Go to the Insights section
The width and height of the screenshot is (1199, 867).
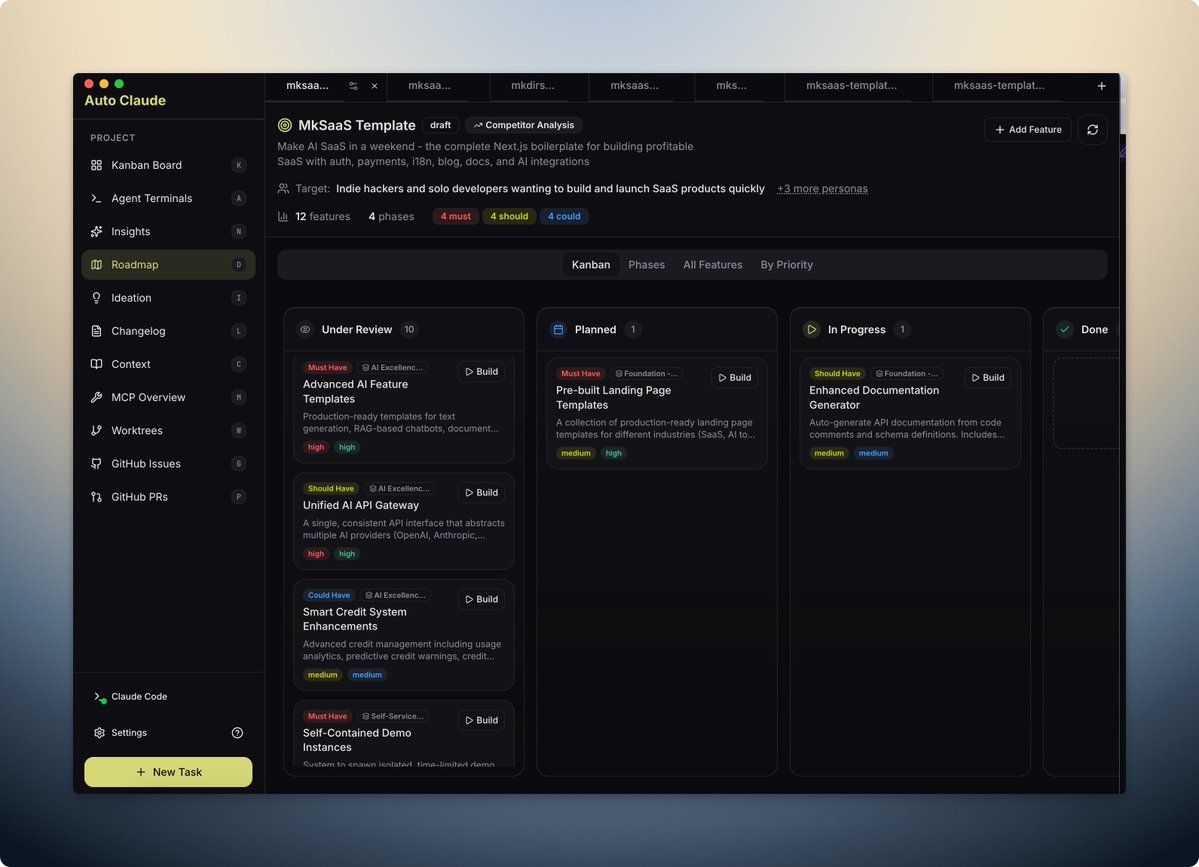pyautogui.click(x=167, y=232)
